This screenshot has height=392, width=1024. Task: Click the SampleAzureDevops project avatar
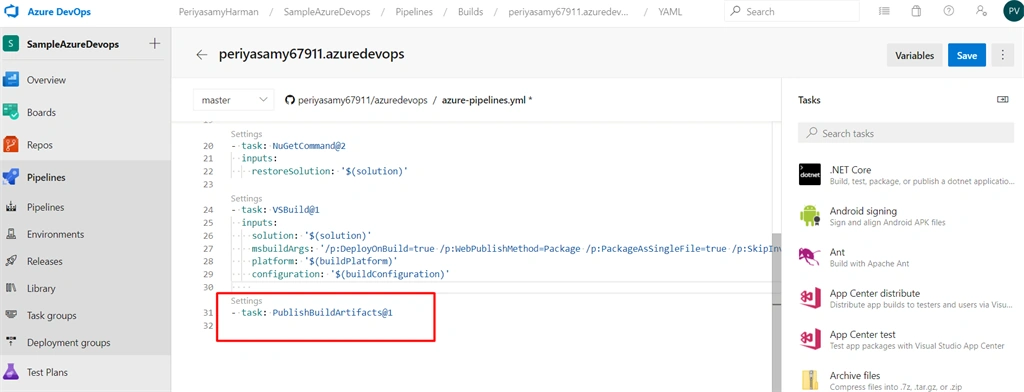tap(10, 44)
